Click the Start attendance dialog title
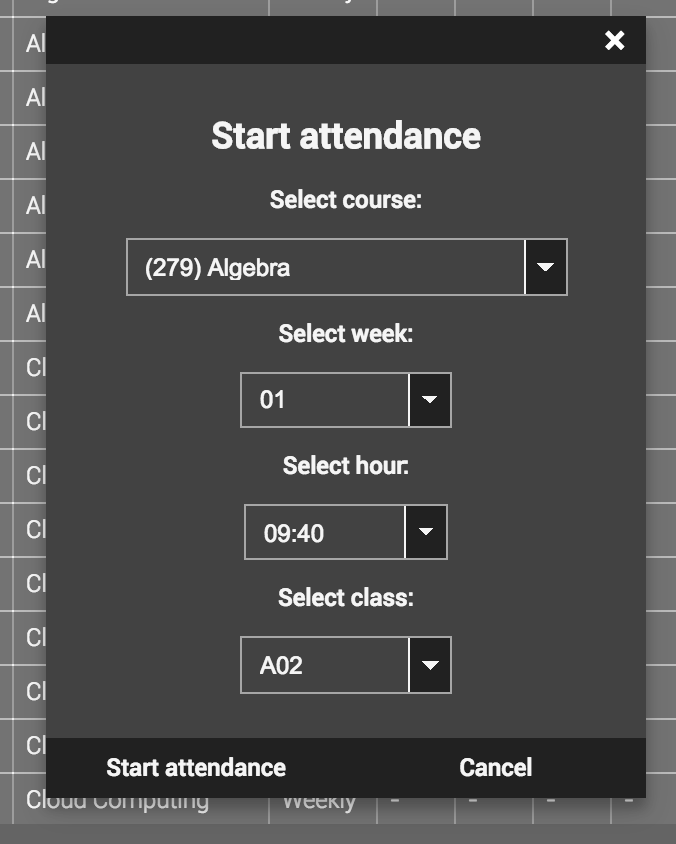This screenshot has width=676, height=844. click(345, 135)
